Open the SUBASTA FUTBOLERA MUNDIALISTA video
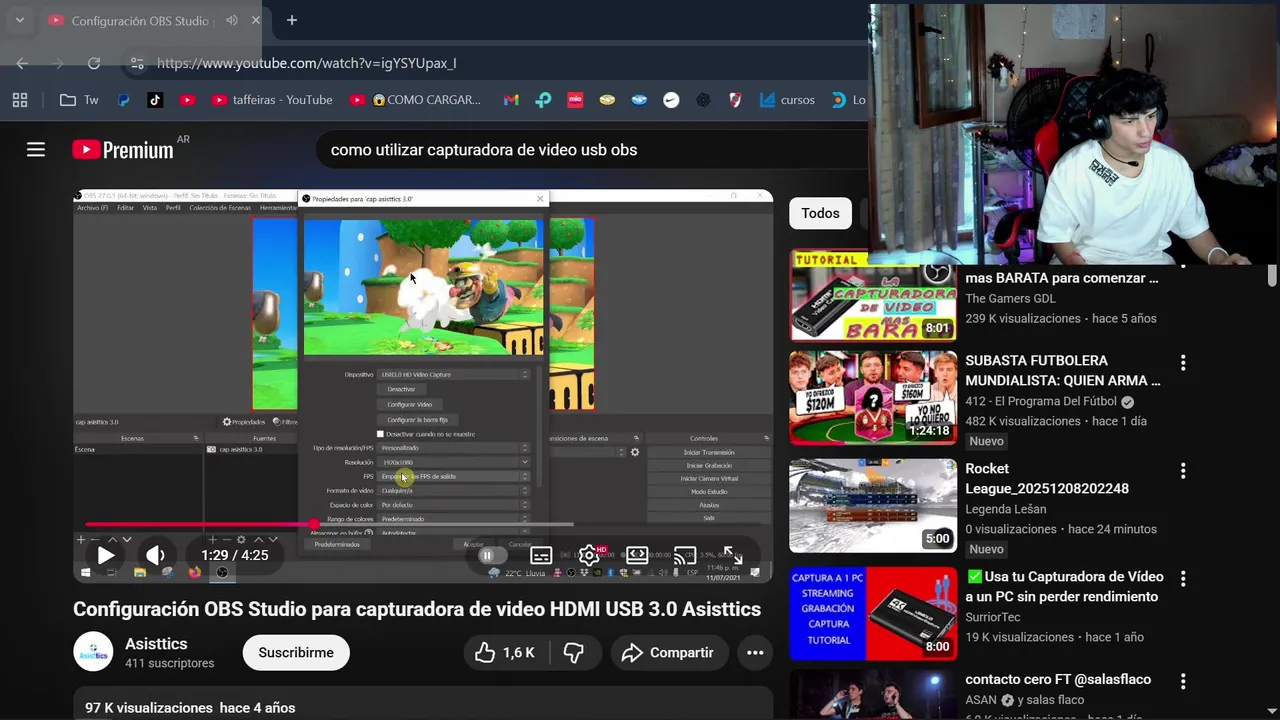1280x720 pixels. click(x=873, y=397)
